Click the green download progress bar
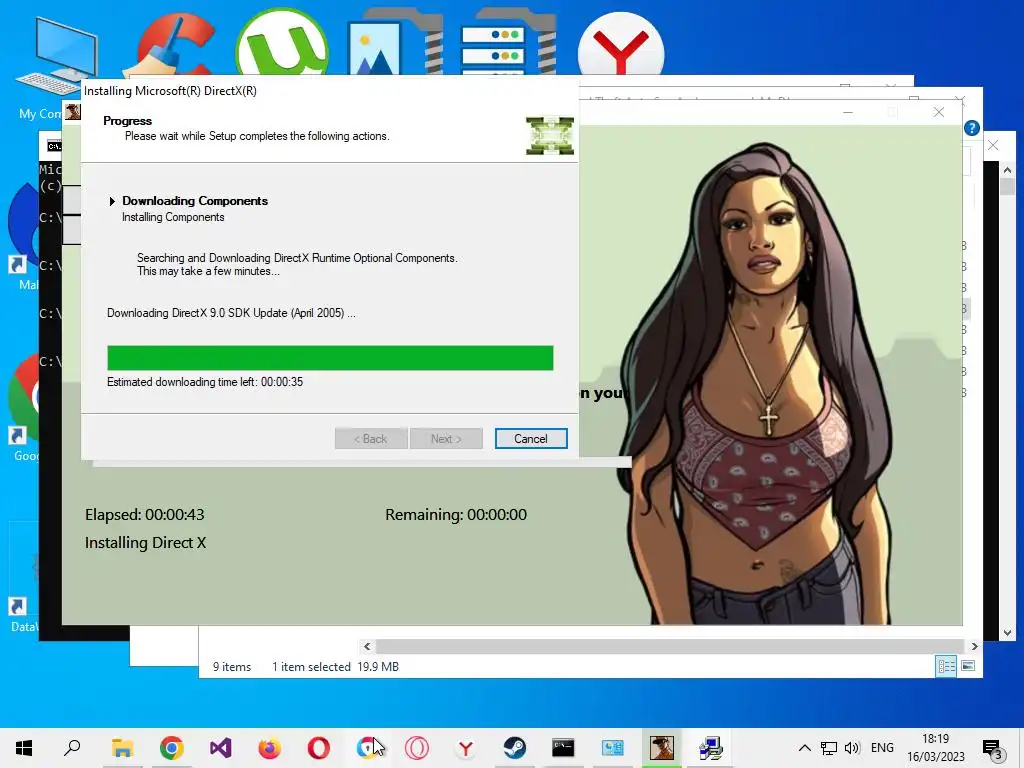1024x768 pixels. 330,358
